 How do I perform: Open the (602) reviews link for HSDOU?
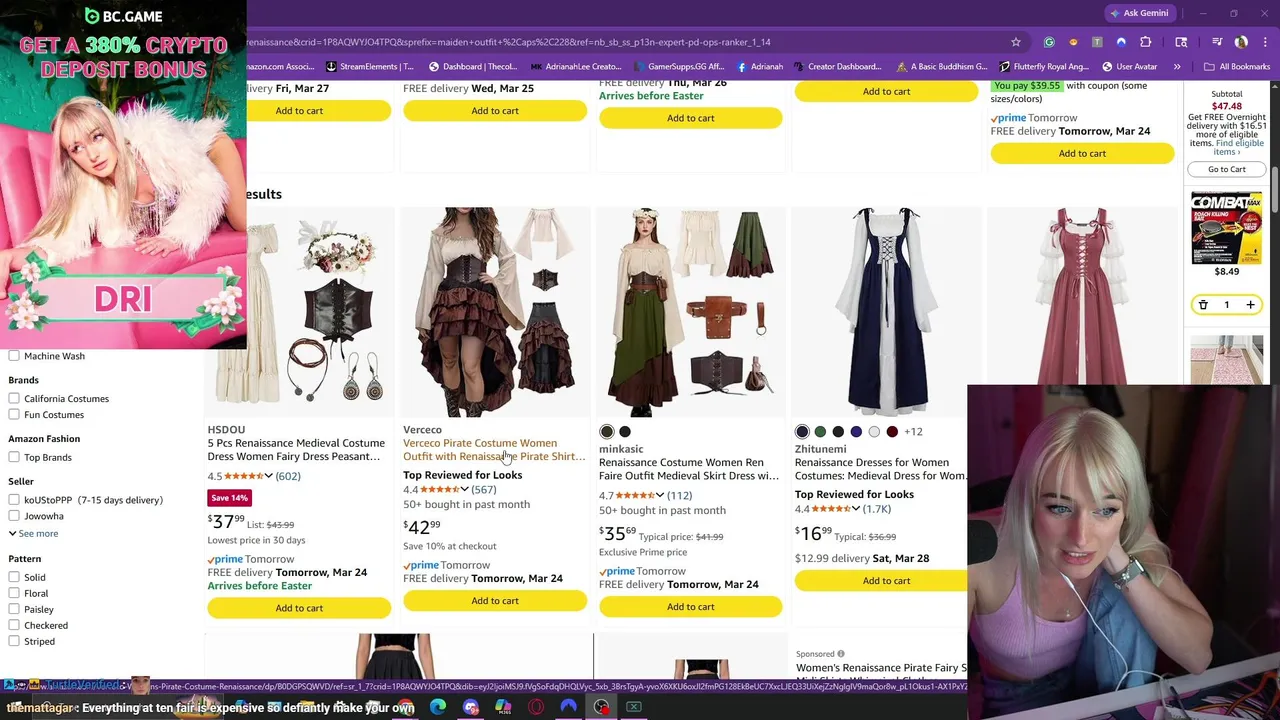point(288,476)
